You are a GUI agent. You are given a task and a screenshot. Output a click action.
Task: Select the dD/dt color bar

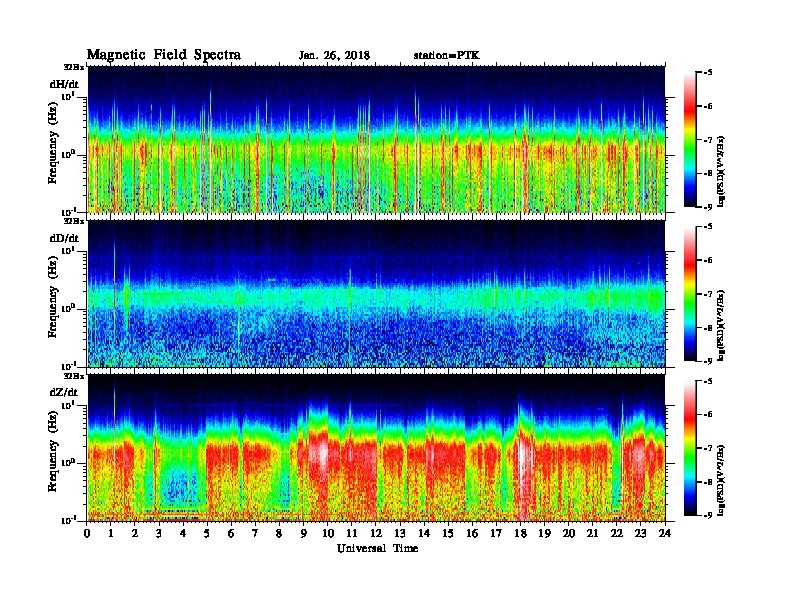click(690, 293)
